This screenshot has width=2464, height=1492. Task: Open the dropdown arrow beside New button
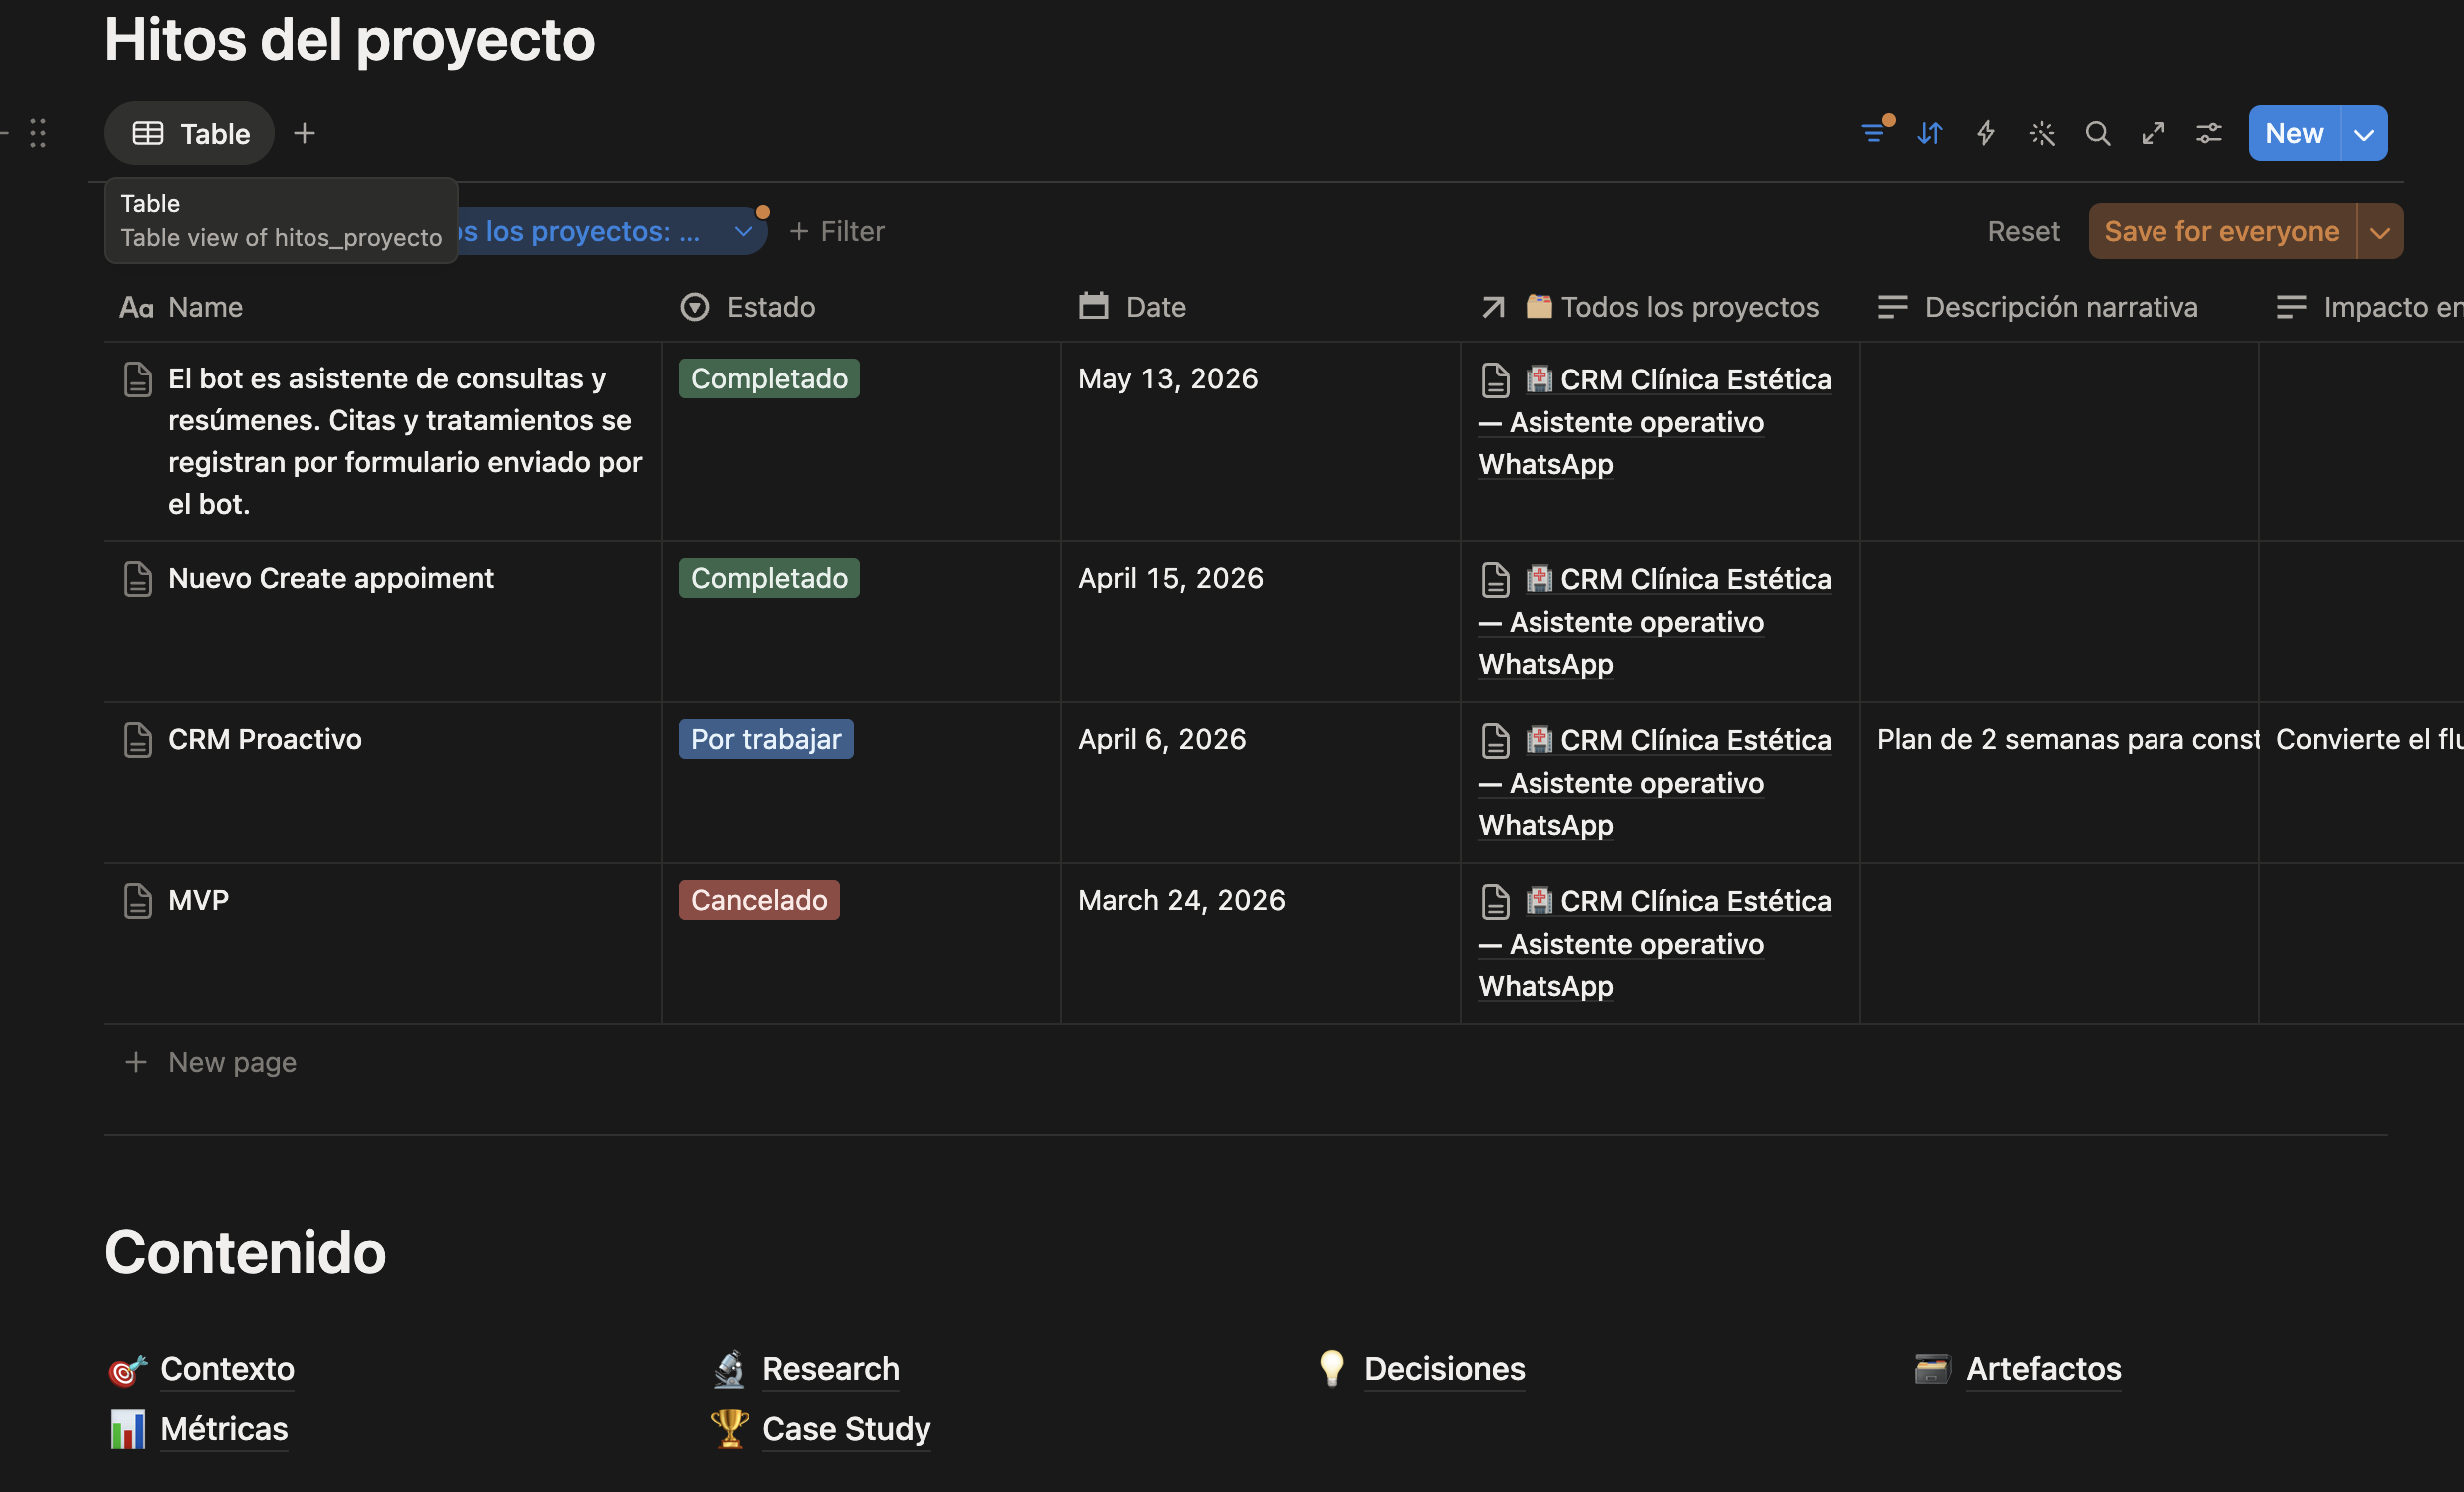pos(2364,133)
